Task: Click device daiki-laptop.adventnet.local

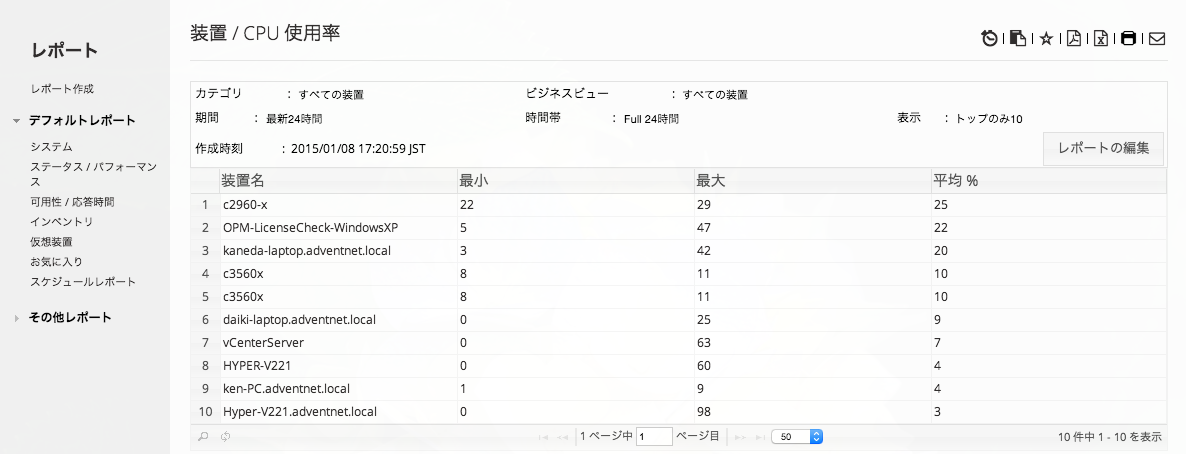Action: (299, 319)
